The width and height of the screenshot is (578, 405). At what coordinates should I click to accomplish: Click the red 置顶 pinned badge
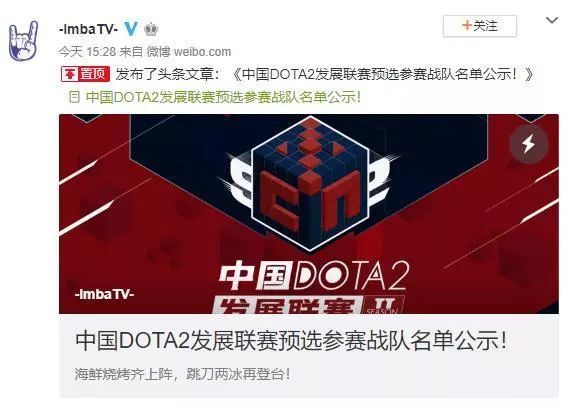pyautogui.click(x=86, y=74)
